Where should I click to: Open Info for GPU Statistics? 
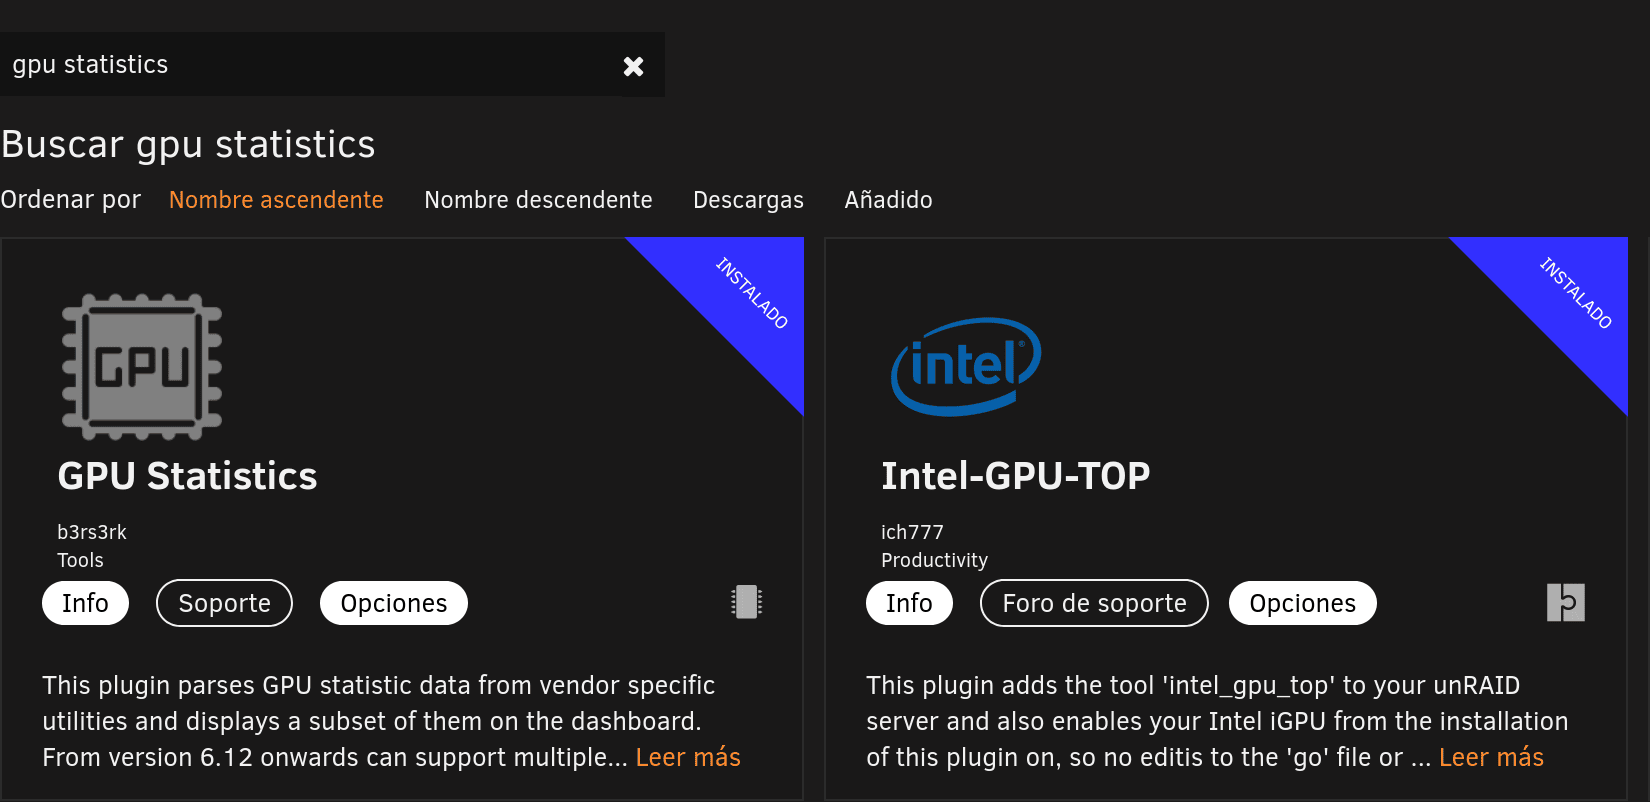pyautogui.click(x=85, y=603)
